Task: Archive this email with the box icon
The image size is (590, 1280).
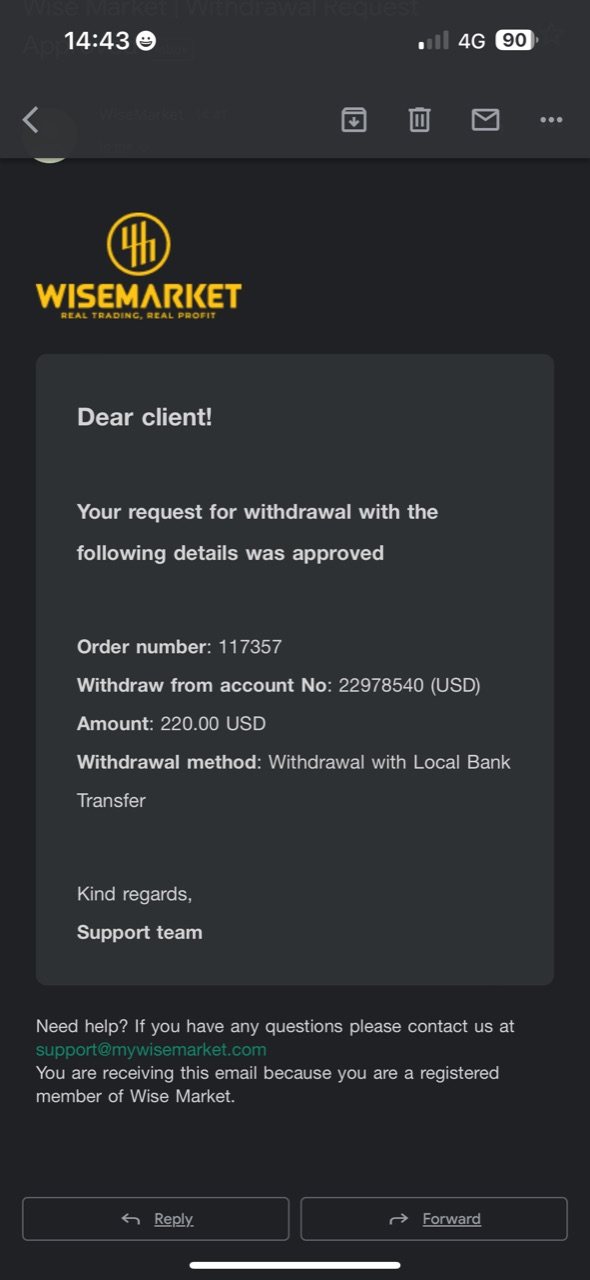Action: point(354,120)
